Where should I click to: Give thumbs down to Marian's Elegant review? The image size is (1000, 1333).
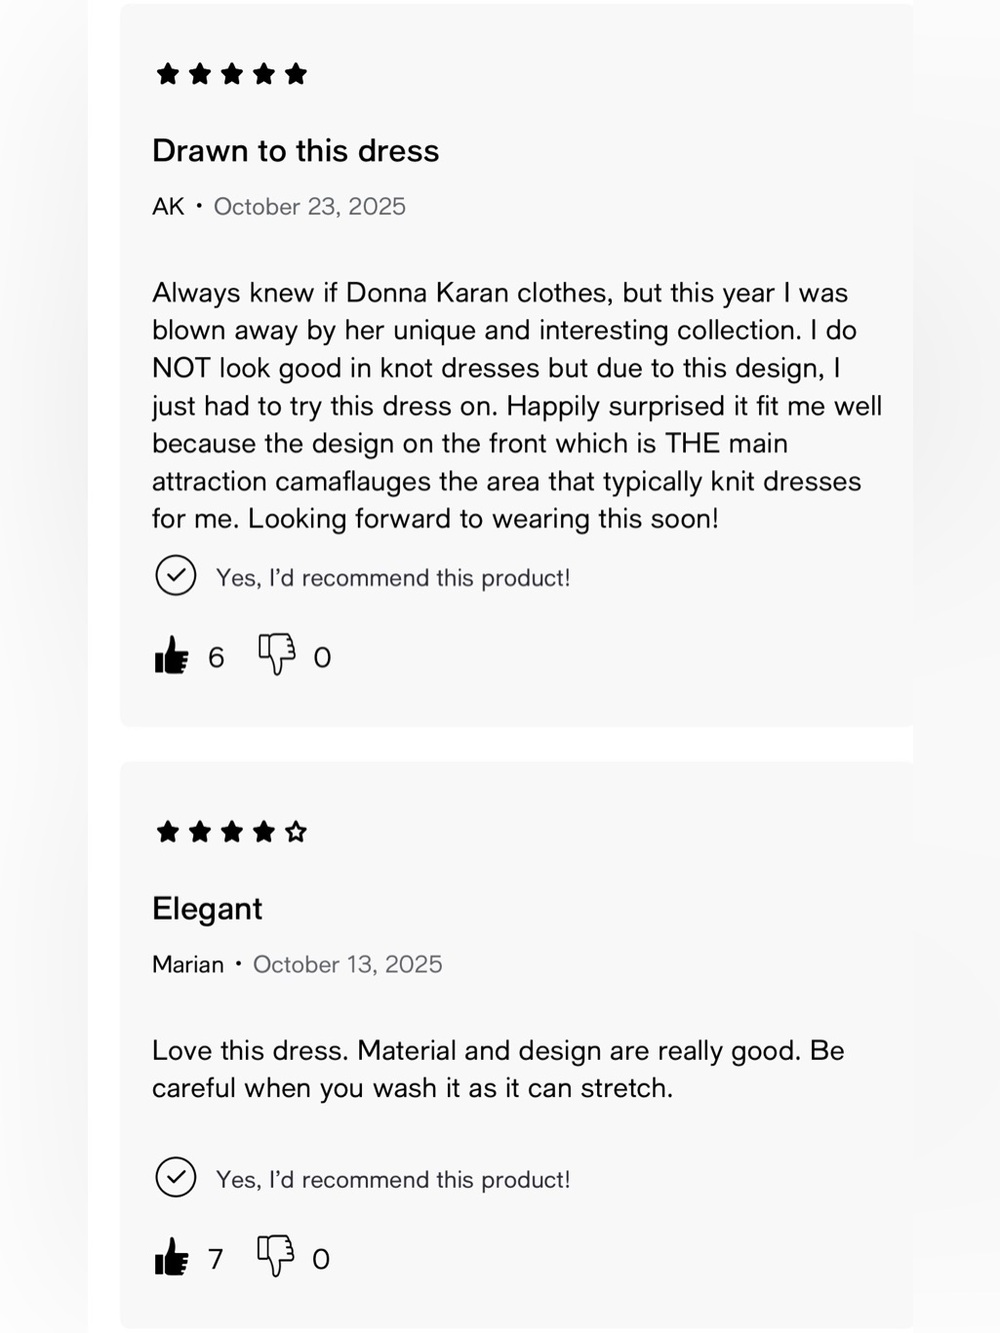(x=276, y=1256)
